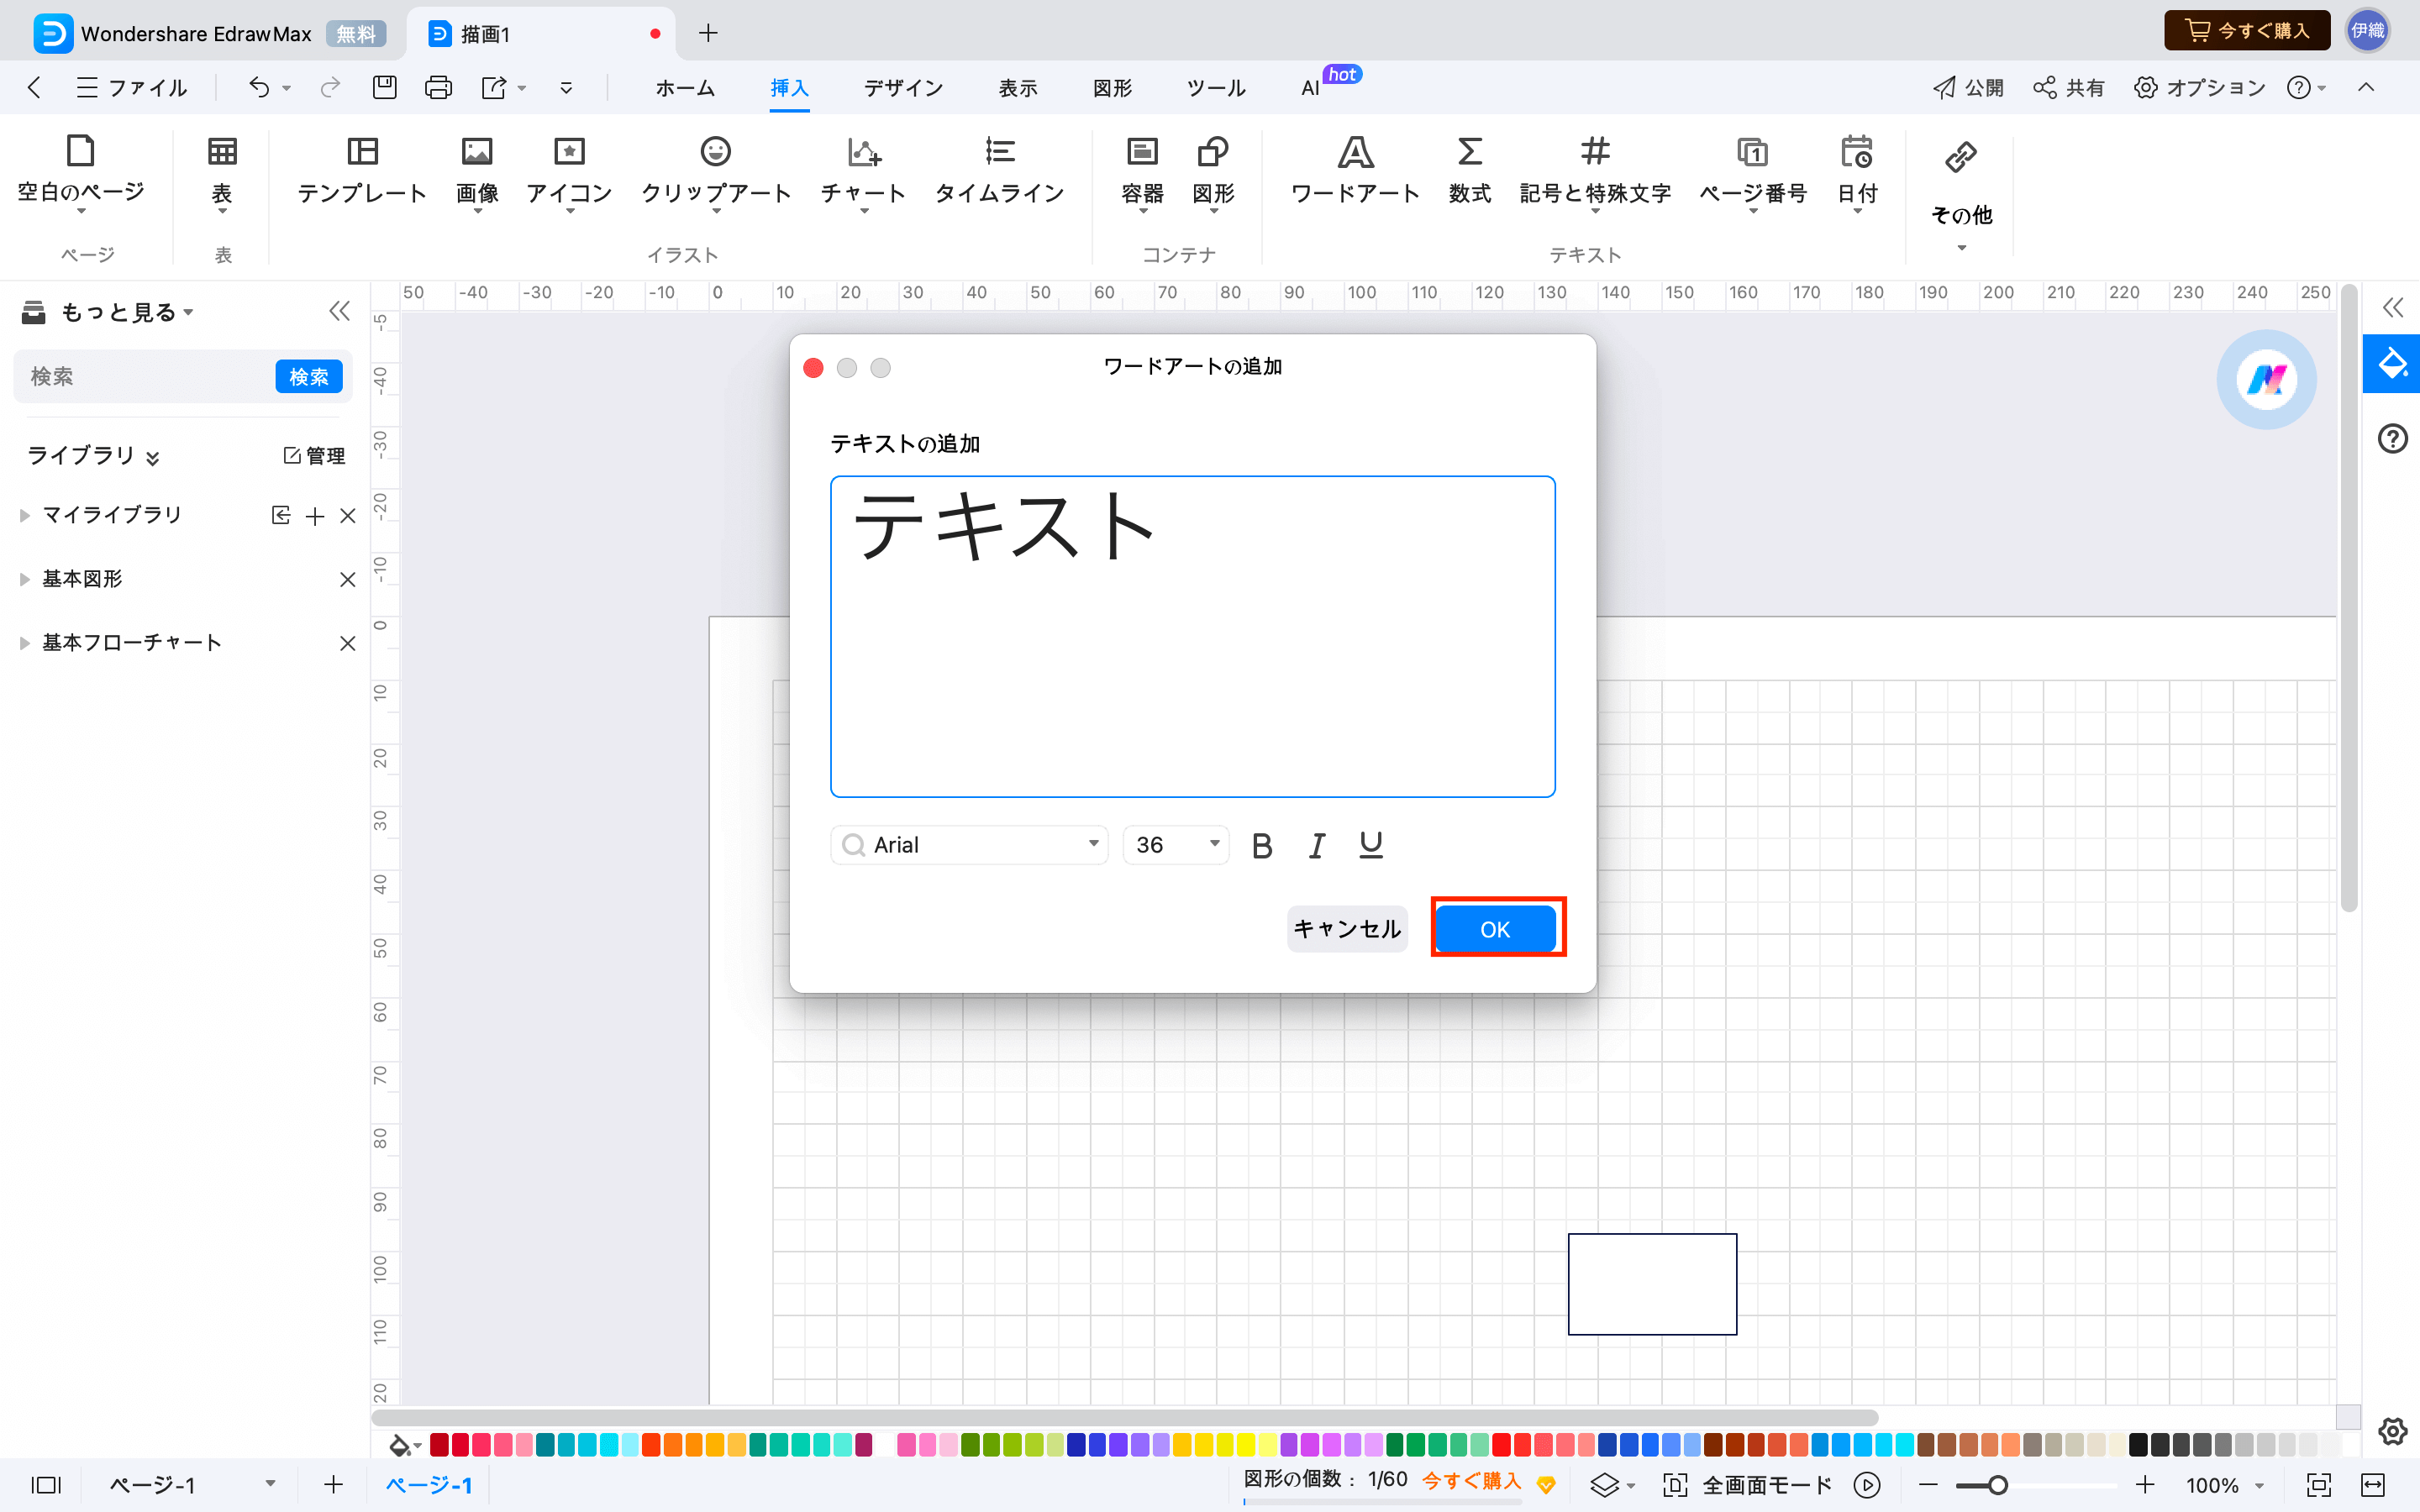Click the blue 検索 button
Viewport: 2420px width, 1512px height.
click(309, 377)
